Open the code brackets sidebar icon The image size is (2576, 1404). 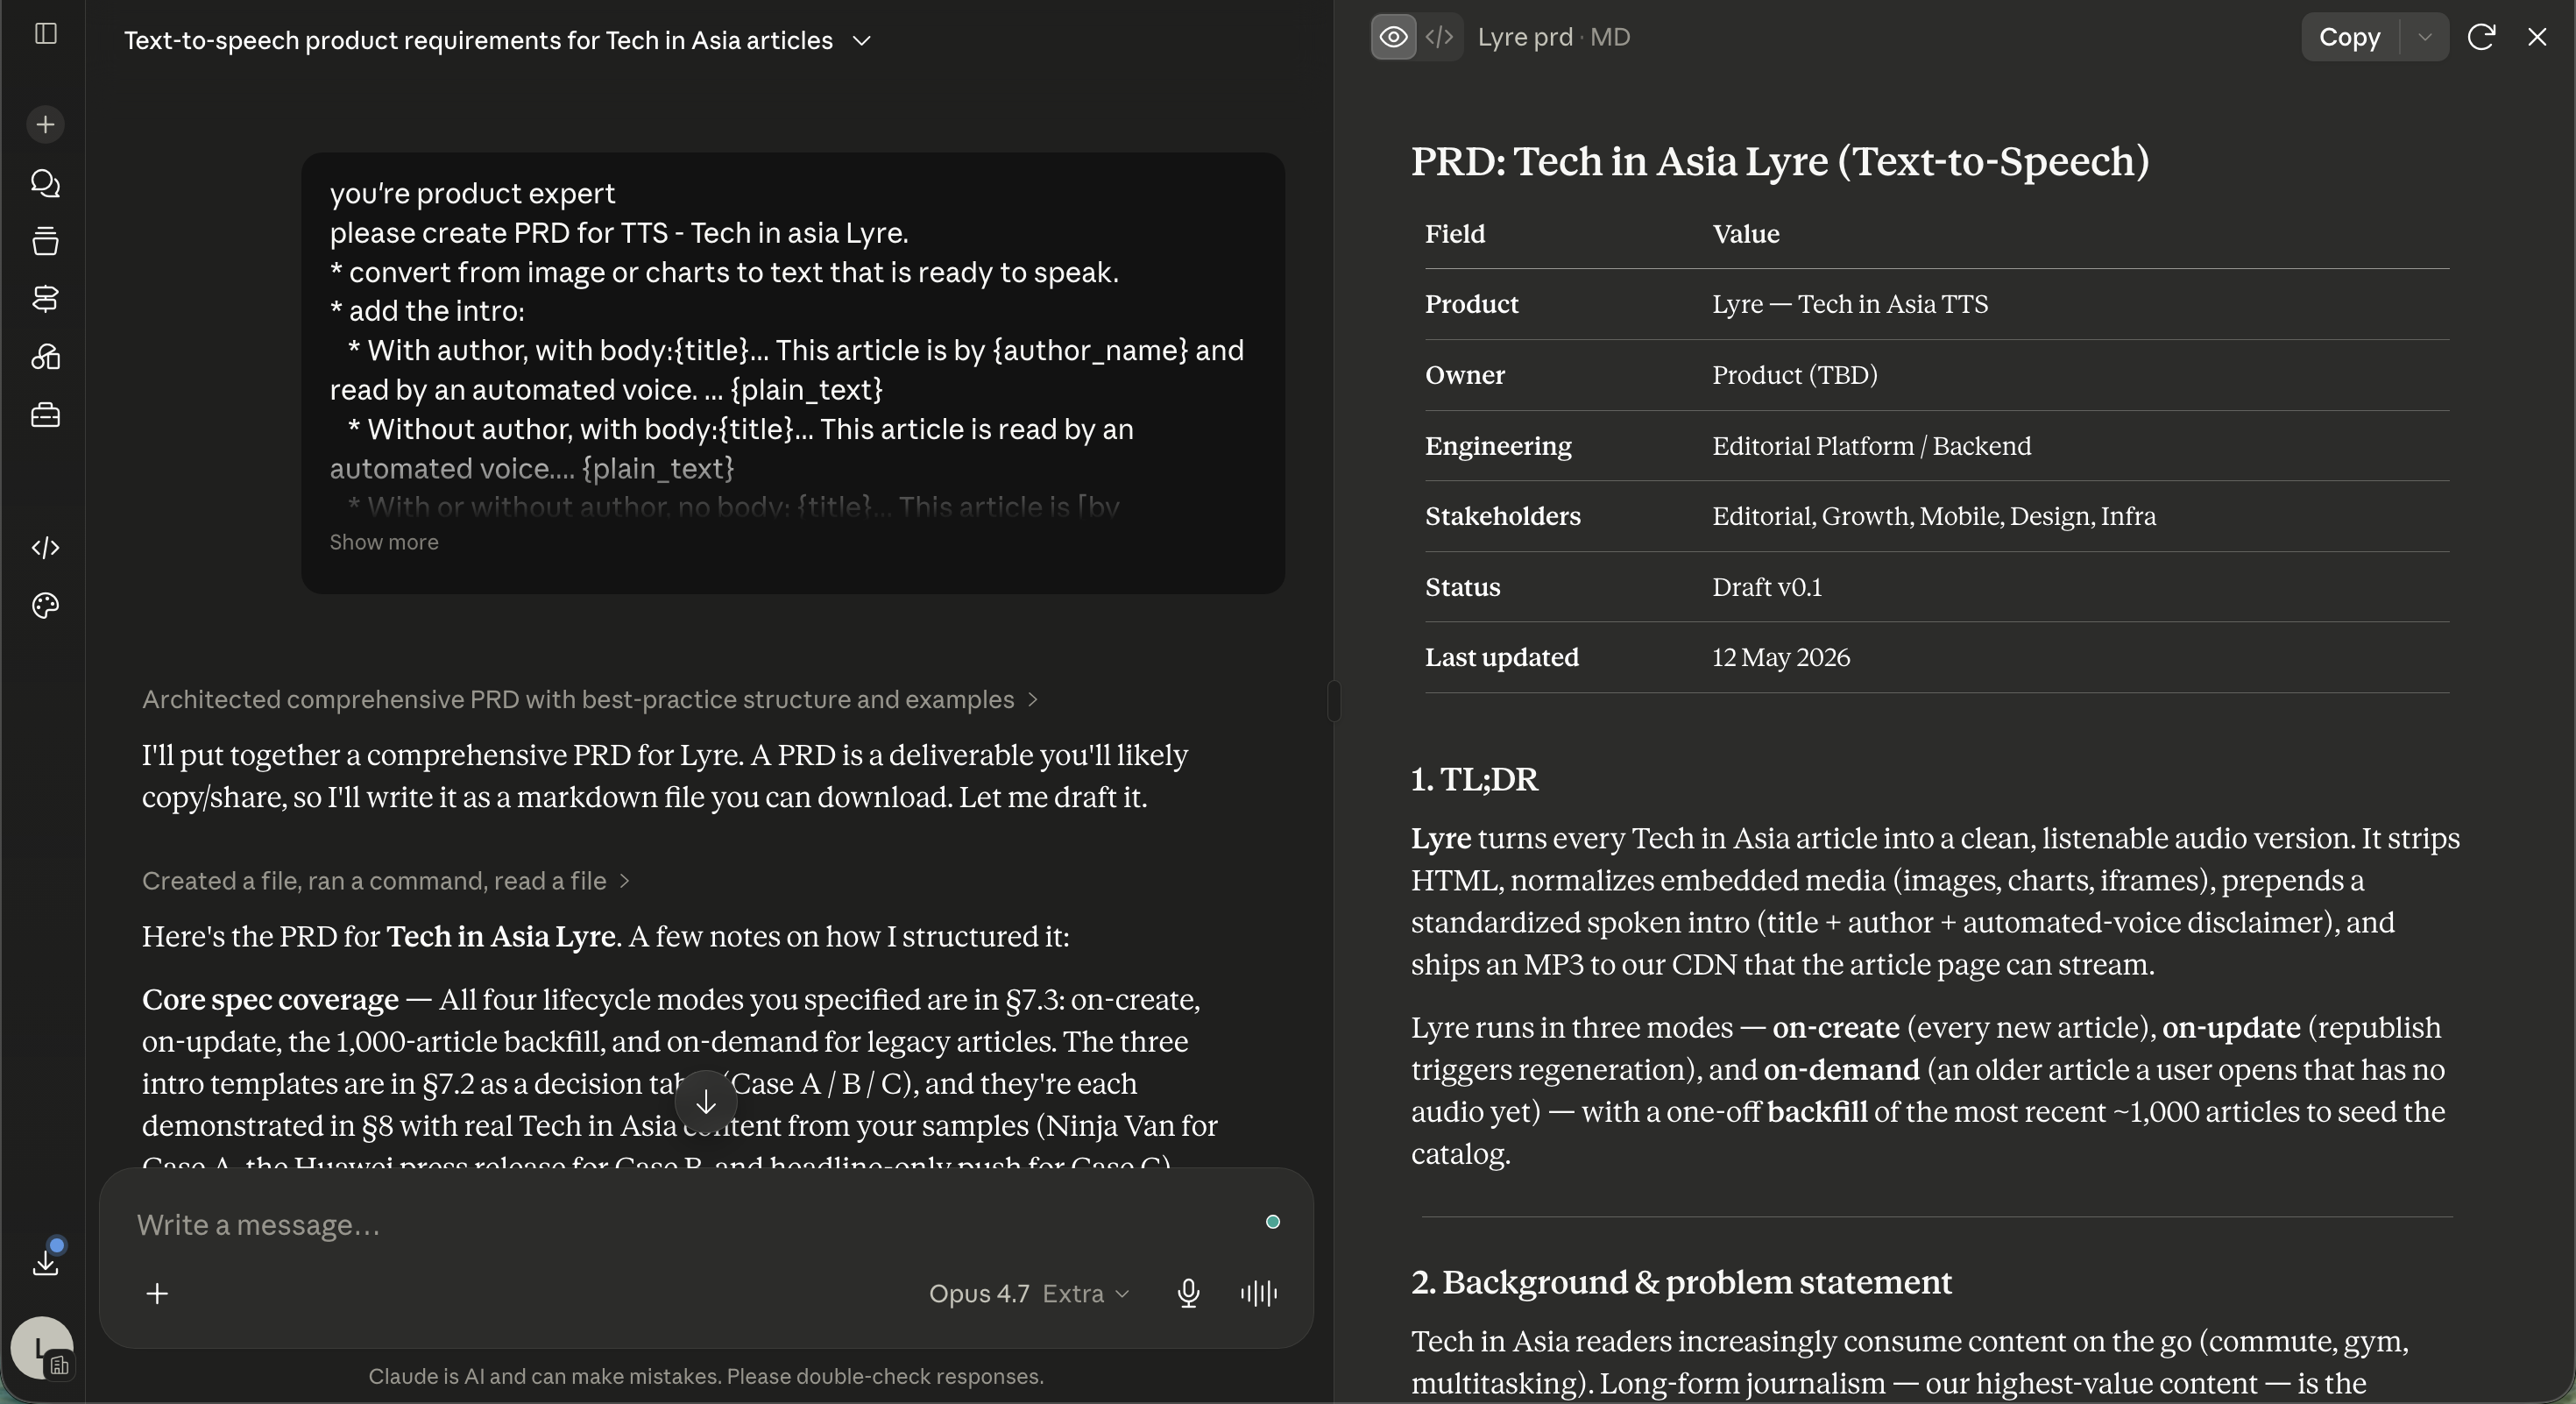tap(45, 548)
